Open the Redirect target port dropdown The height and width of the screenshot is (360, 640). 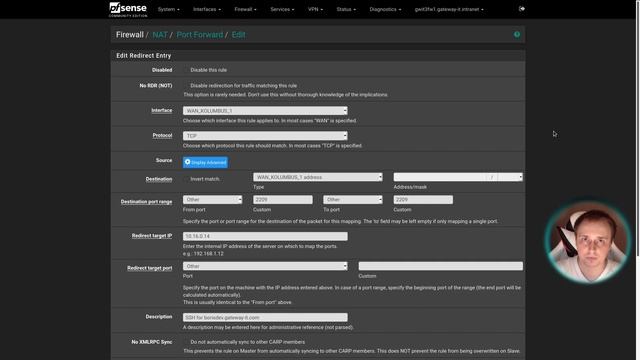point(265,266)
